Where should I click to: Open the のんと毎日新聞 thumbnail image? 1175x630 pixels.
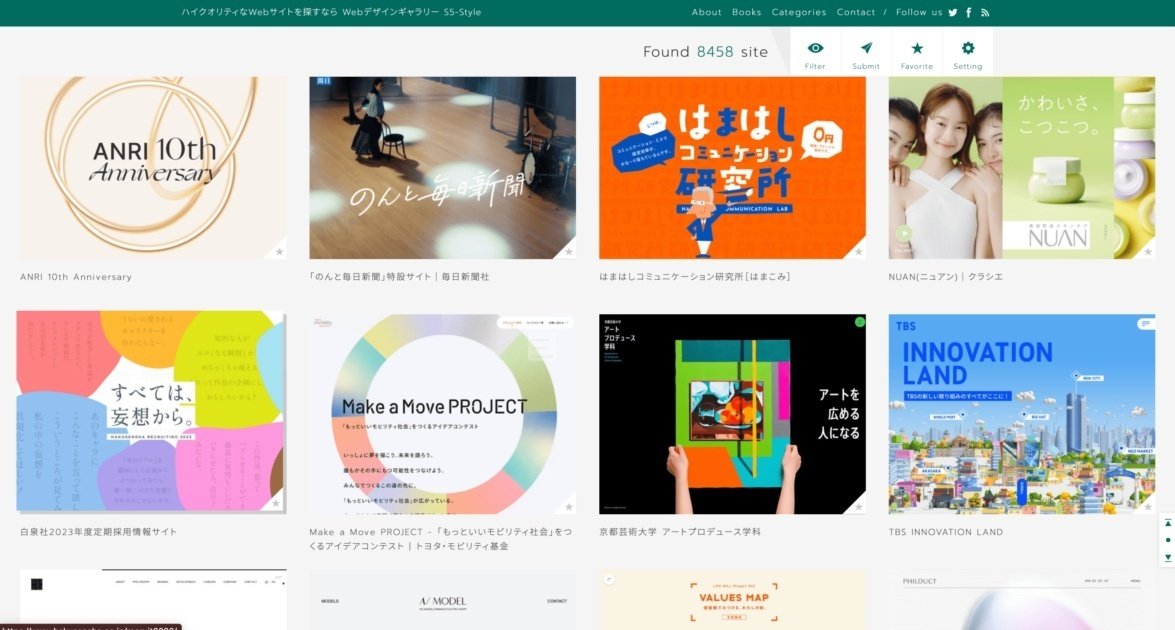pyautogui.click(x=442, y=167)
